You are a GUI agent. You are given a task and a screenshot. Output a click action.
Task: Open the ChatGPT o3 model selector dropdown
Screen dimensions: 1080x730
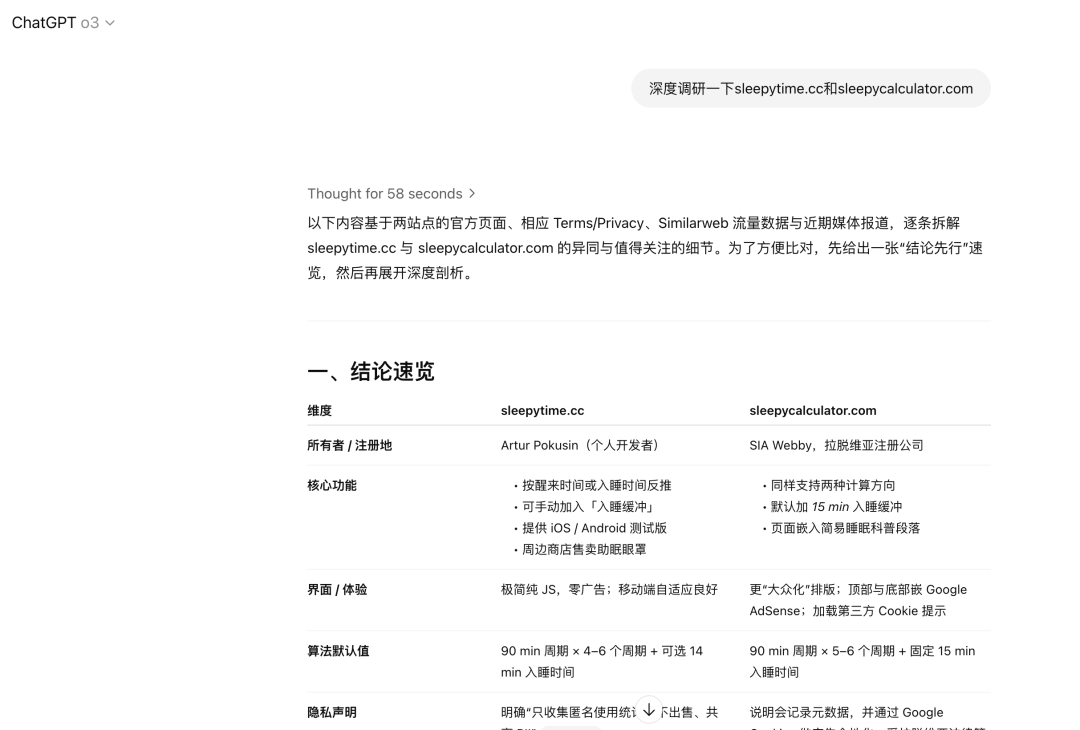[63, 23]
